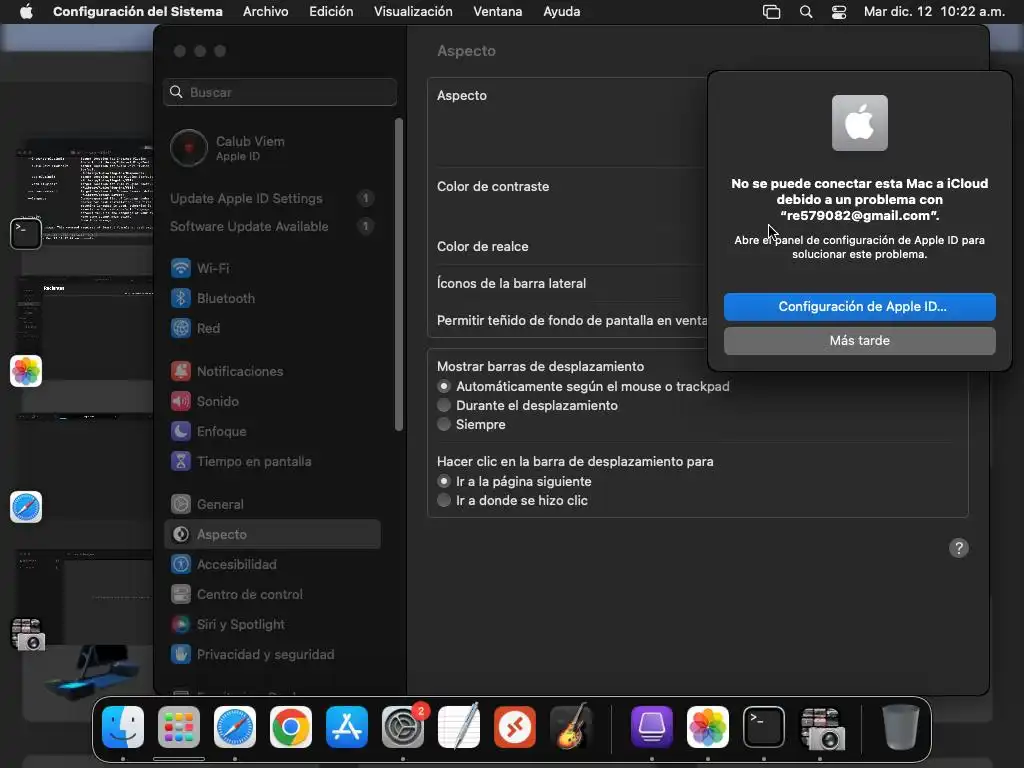Launch Google Chrome from the Dock
This screenshot has width=1024, height=768.
[x=291, y=727]
